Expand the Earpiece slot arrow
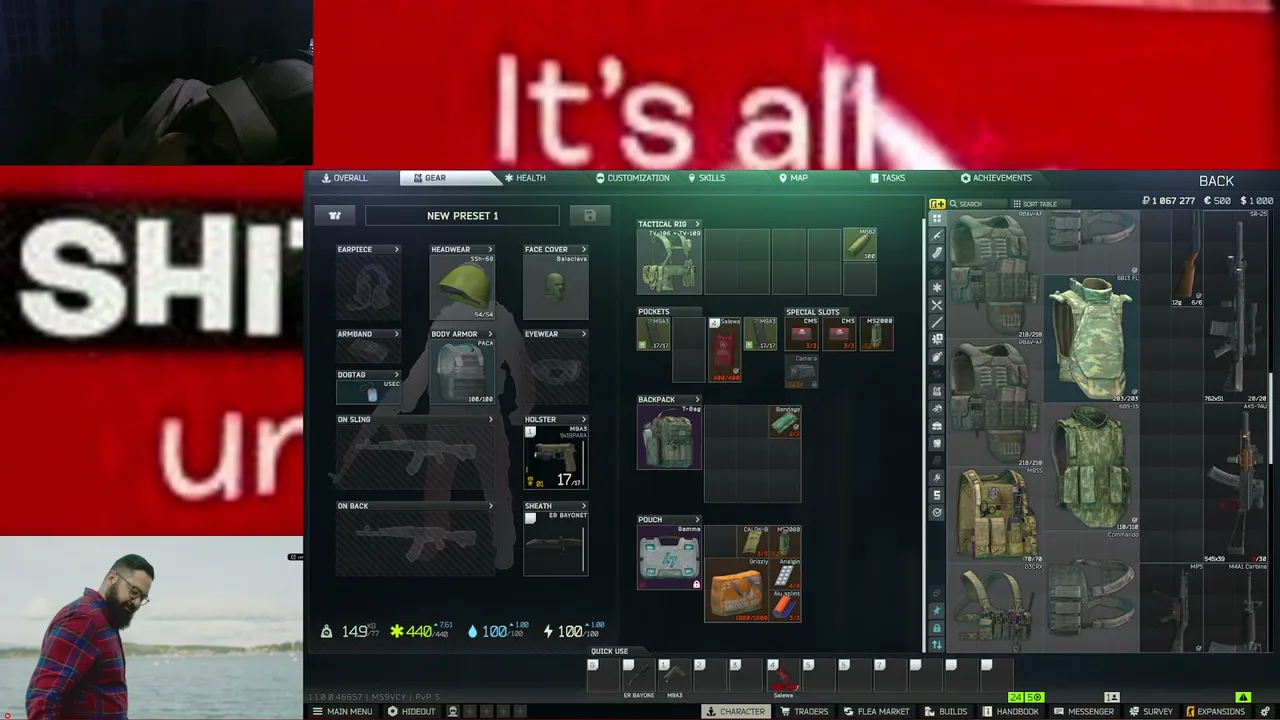The width and height of the screenshot is (1280, 720). 397,249
